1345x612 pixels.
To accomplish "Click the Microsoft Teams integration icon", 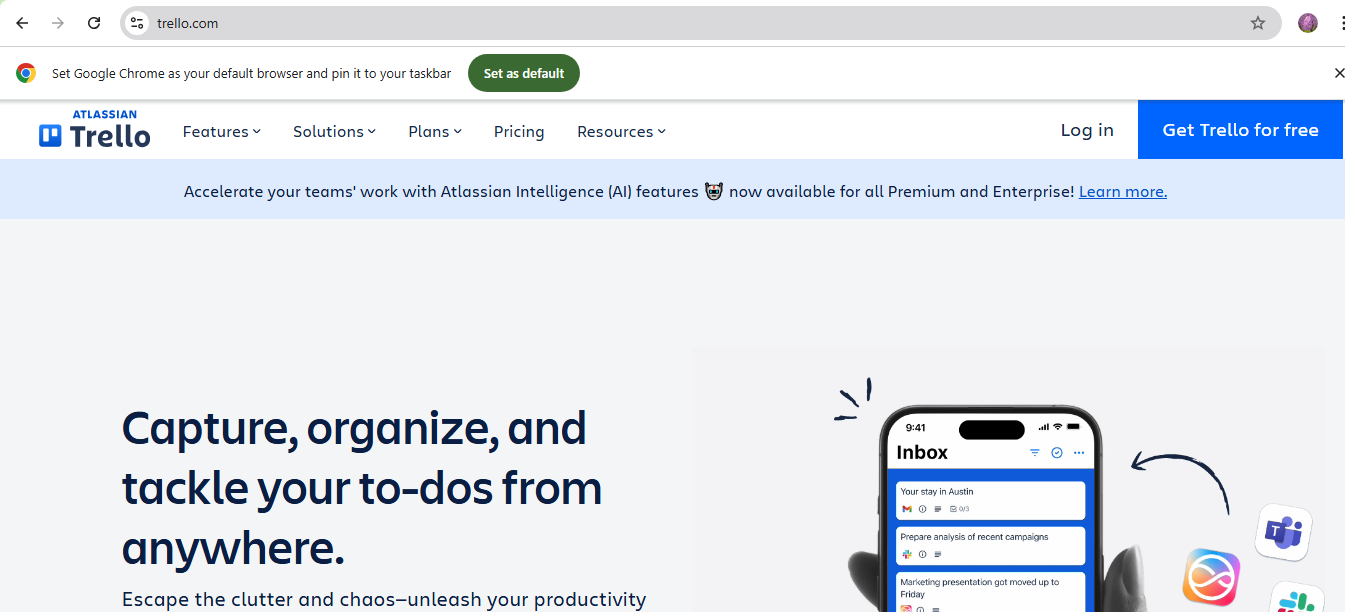I will tap(1283, 532).
